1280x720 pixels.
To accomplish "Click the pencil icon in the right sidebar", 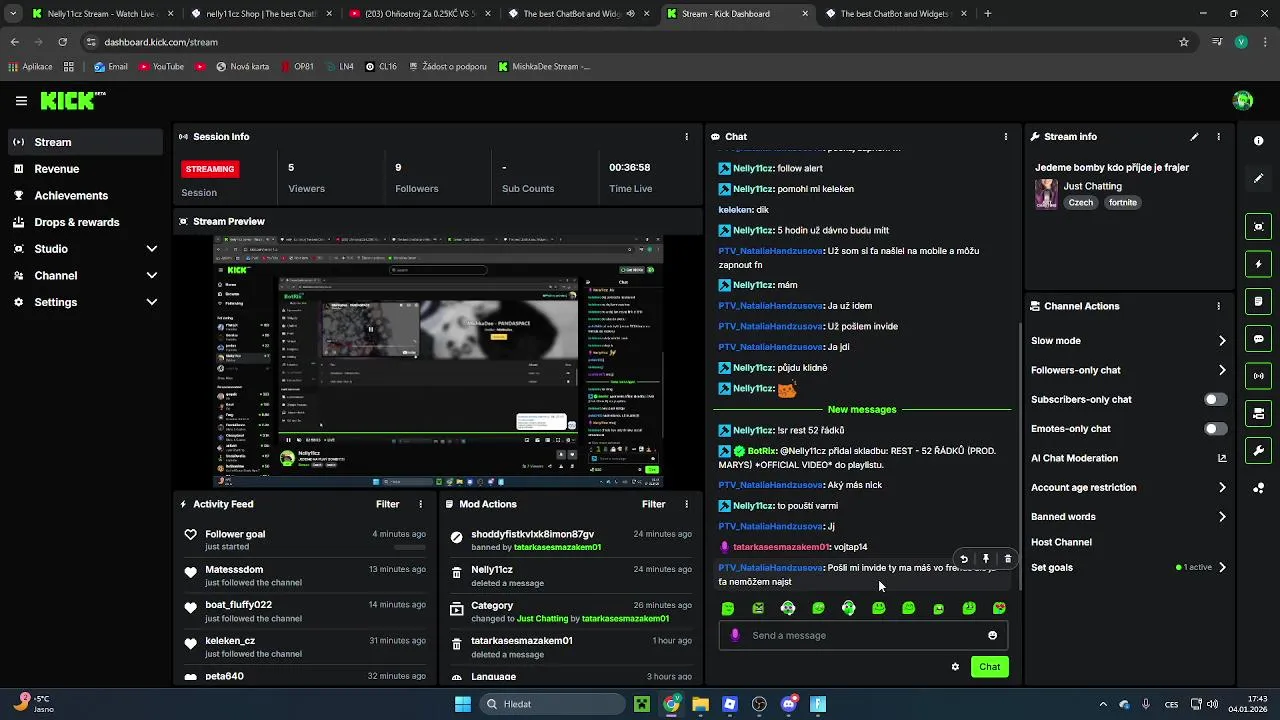I will point(1258,178).
